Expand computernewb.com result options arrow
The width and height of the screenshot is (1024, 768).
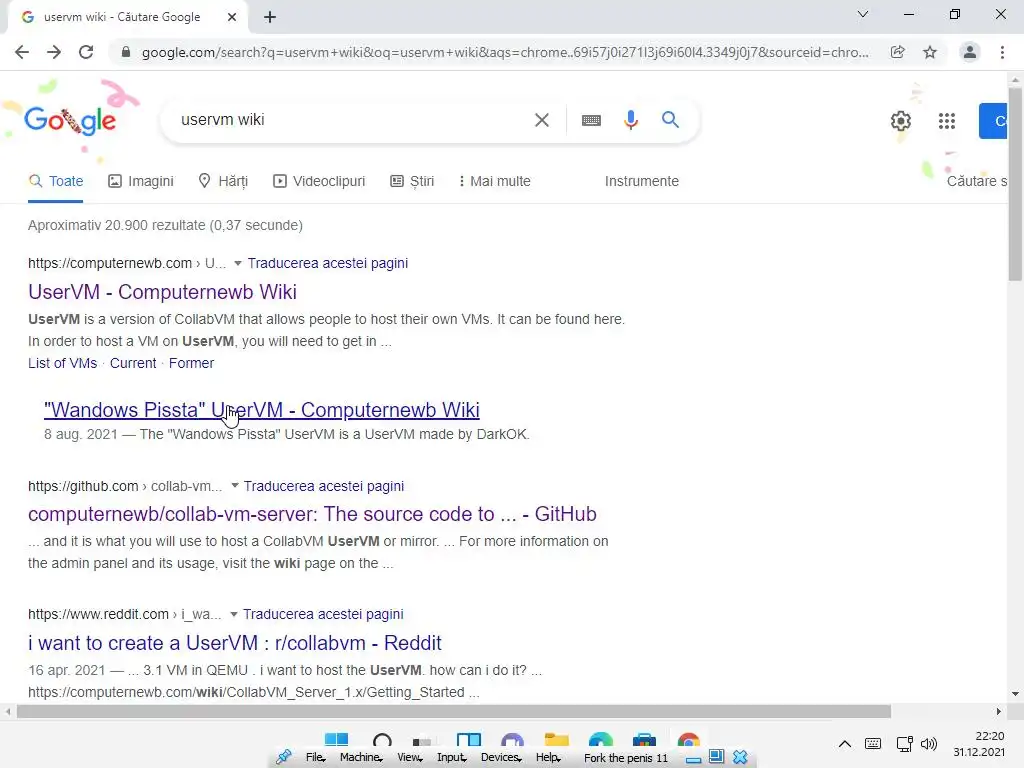(x=238, y=263)
